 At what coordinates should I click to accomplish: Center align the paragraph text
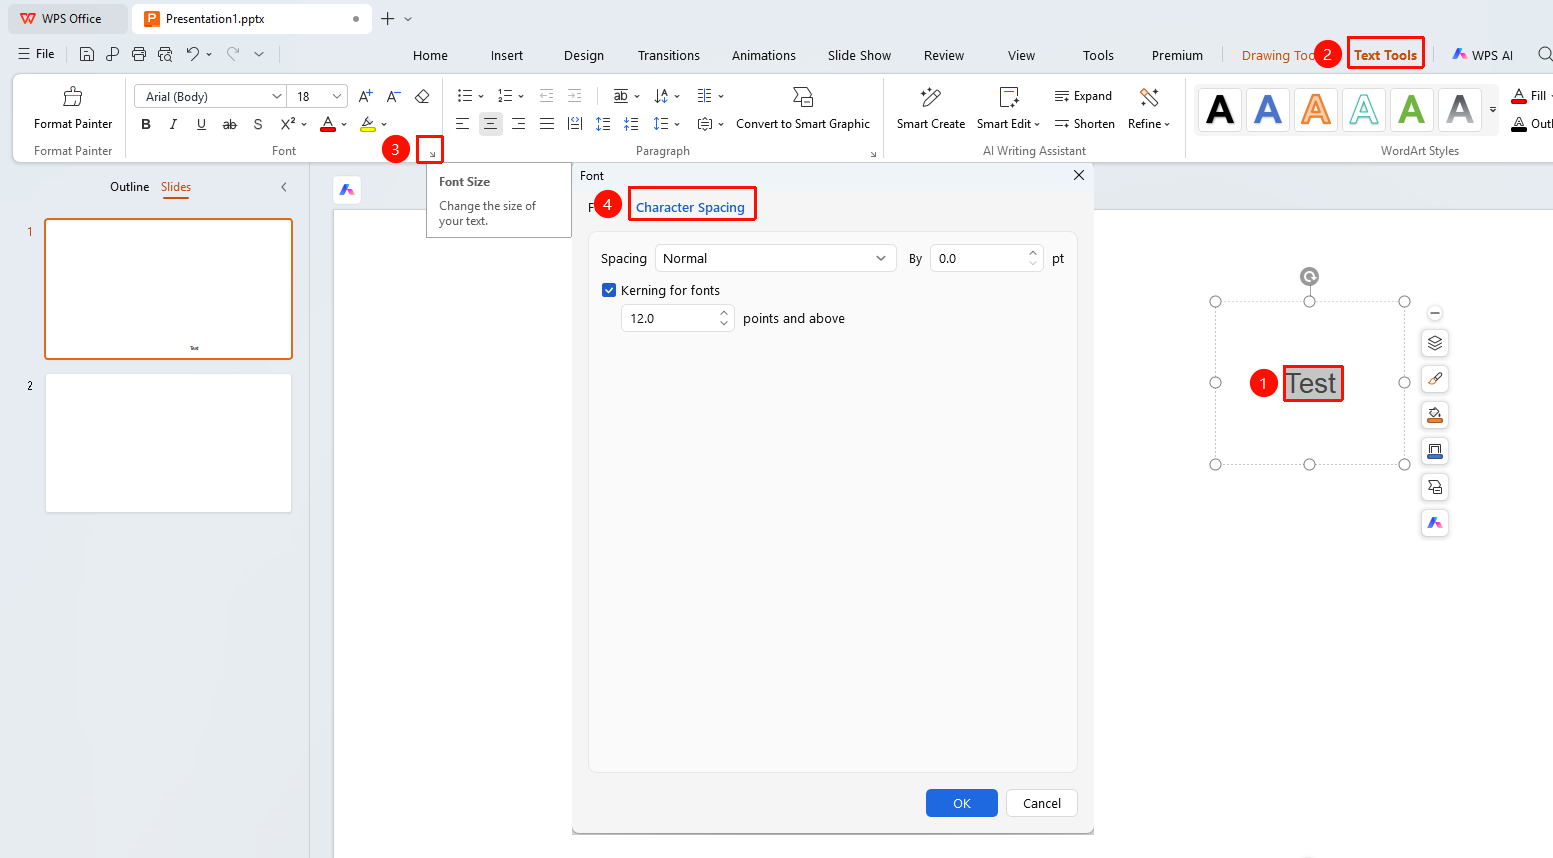pos(490,124)
